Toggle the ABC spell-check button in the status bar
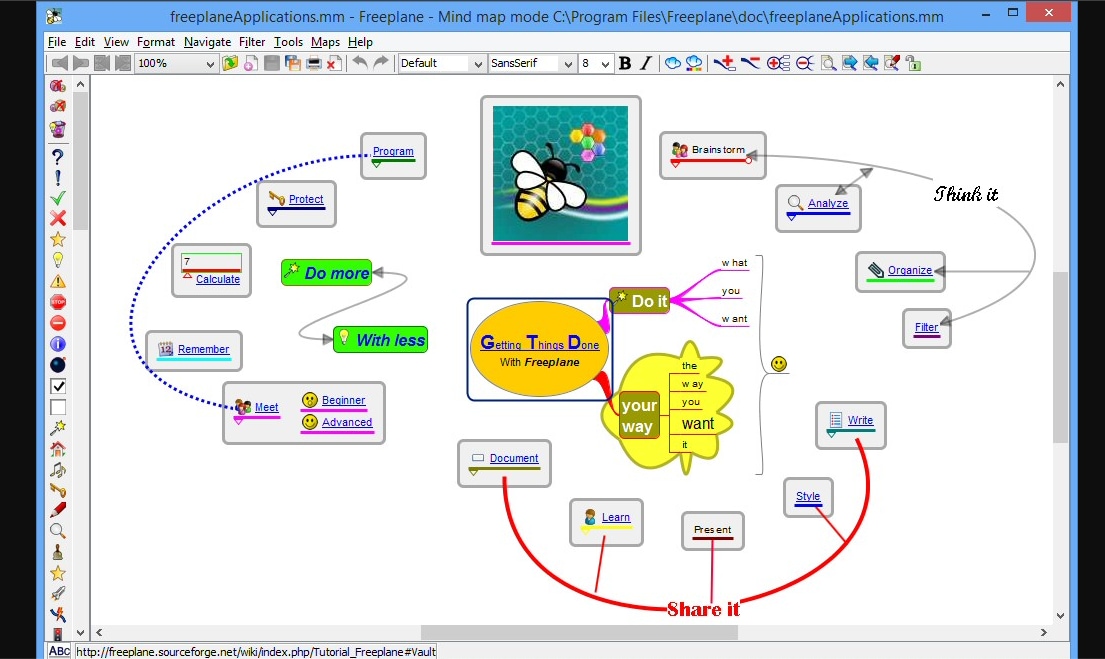 click(59, 651)
